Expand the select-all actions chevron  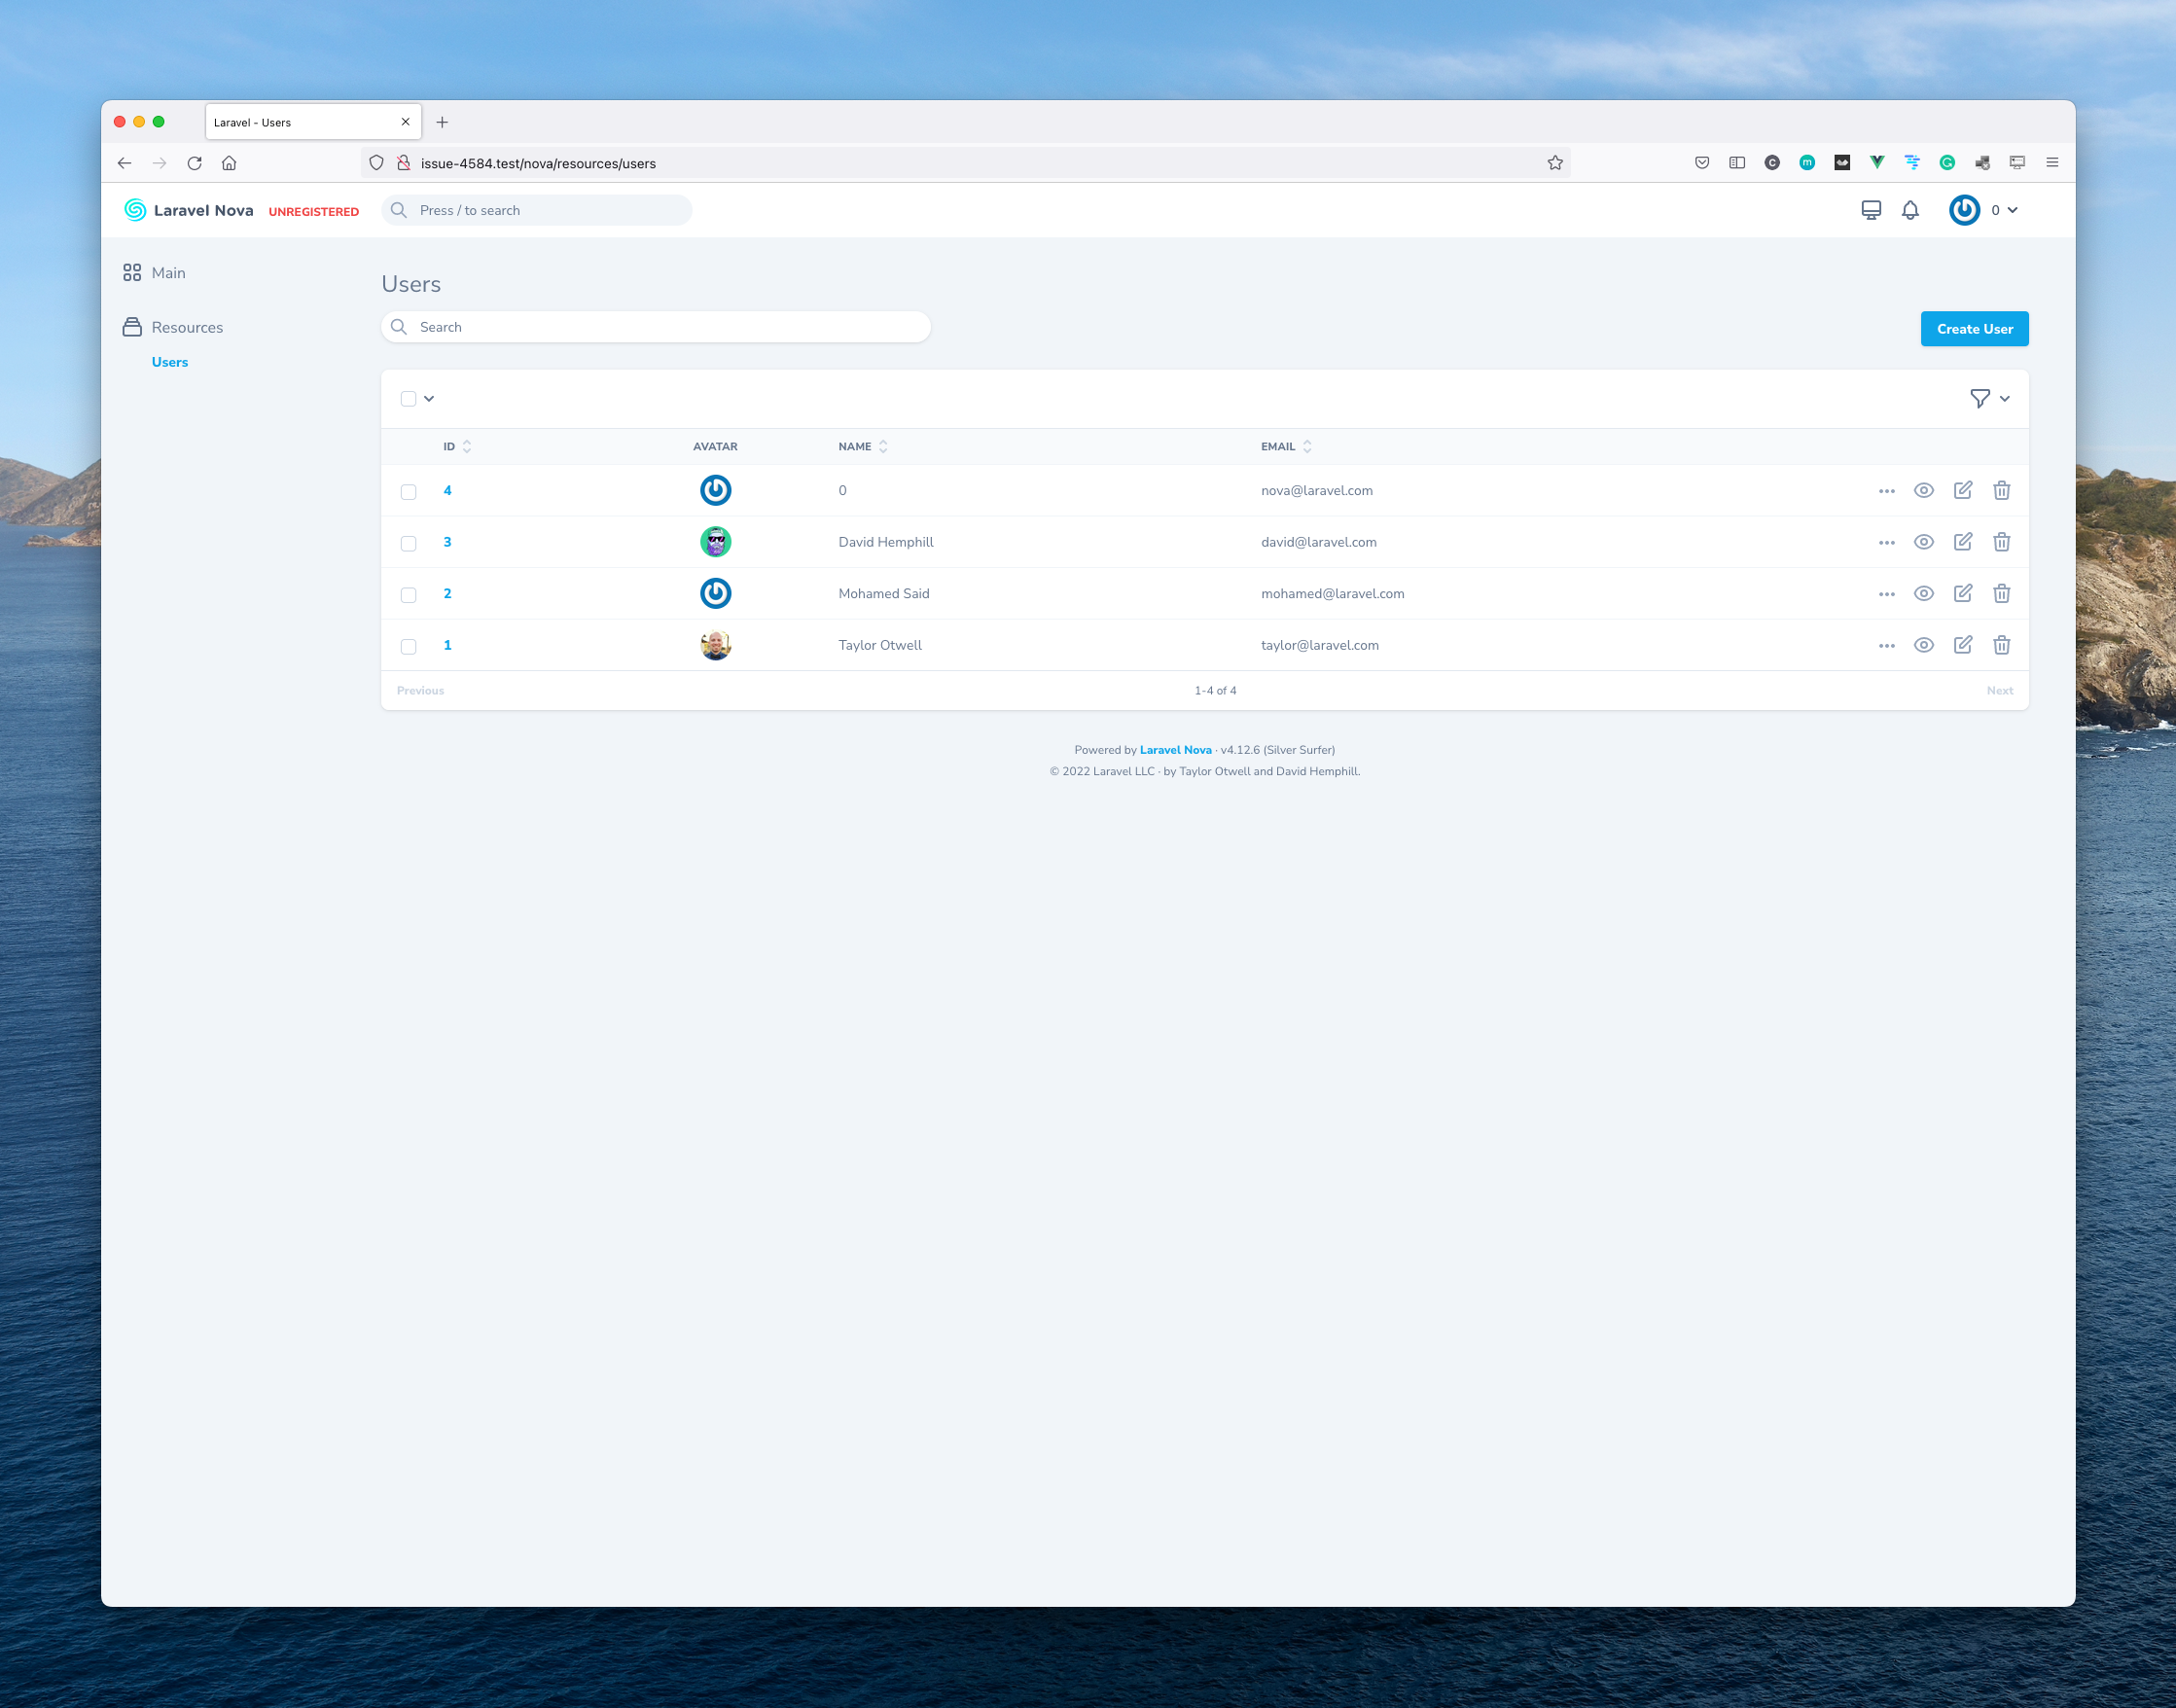pos(430,398)
